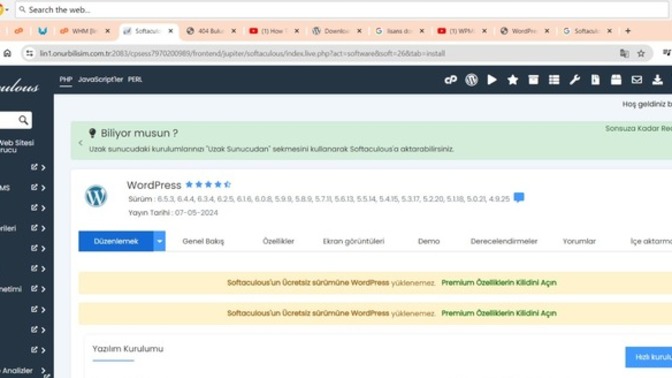Expand the Analizler sidebar category

(x=43, y=370)
